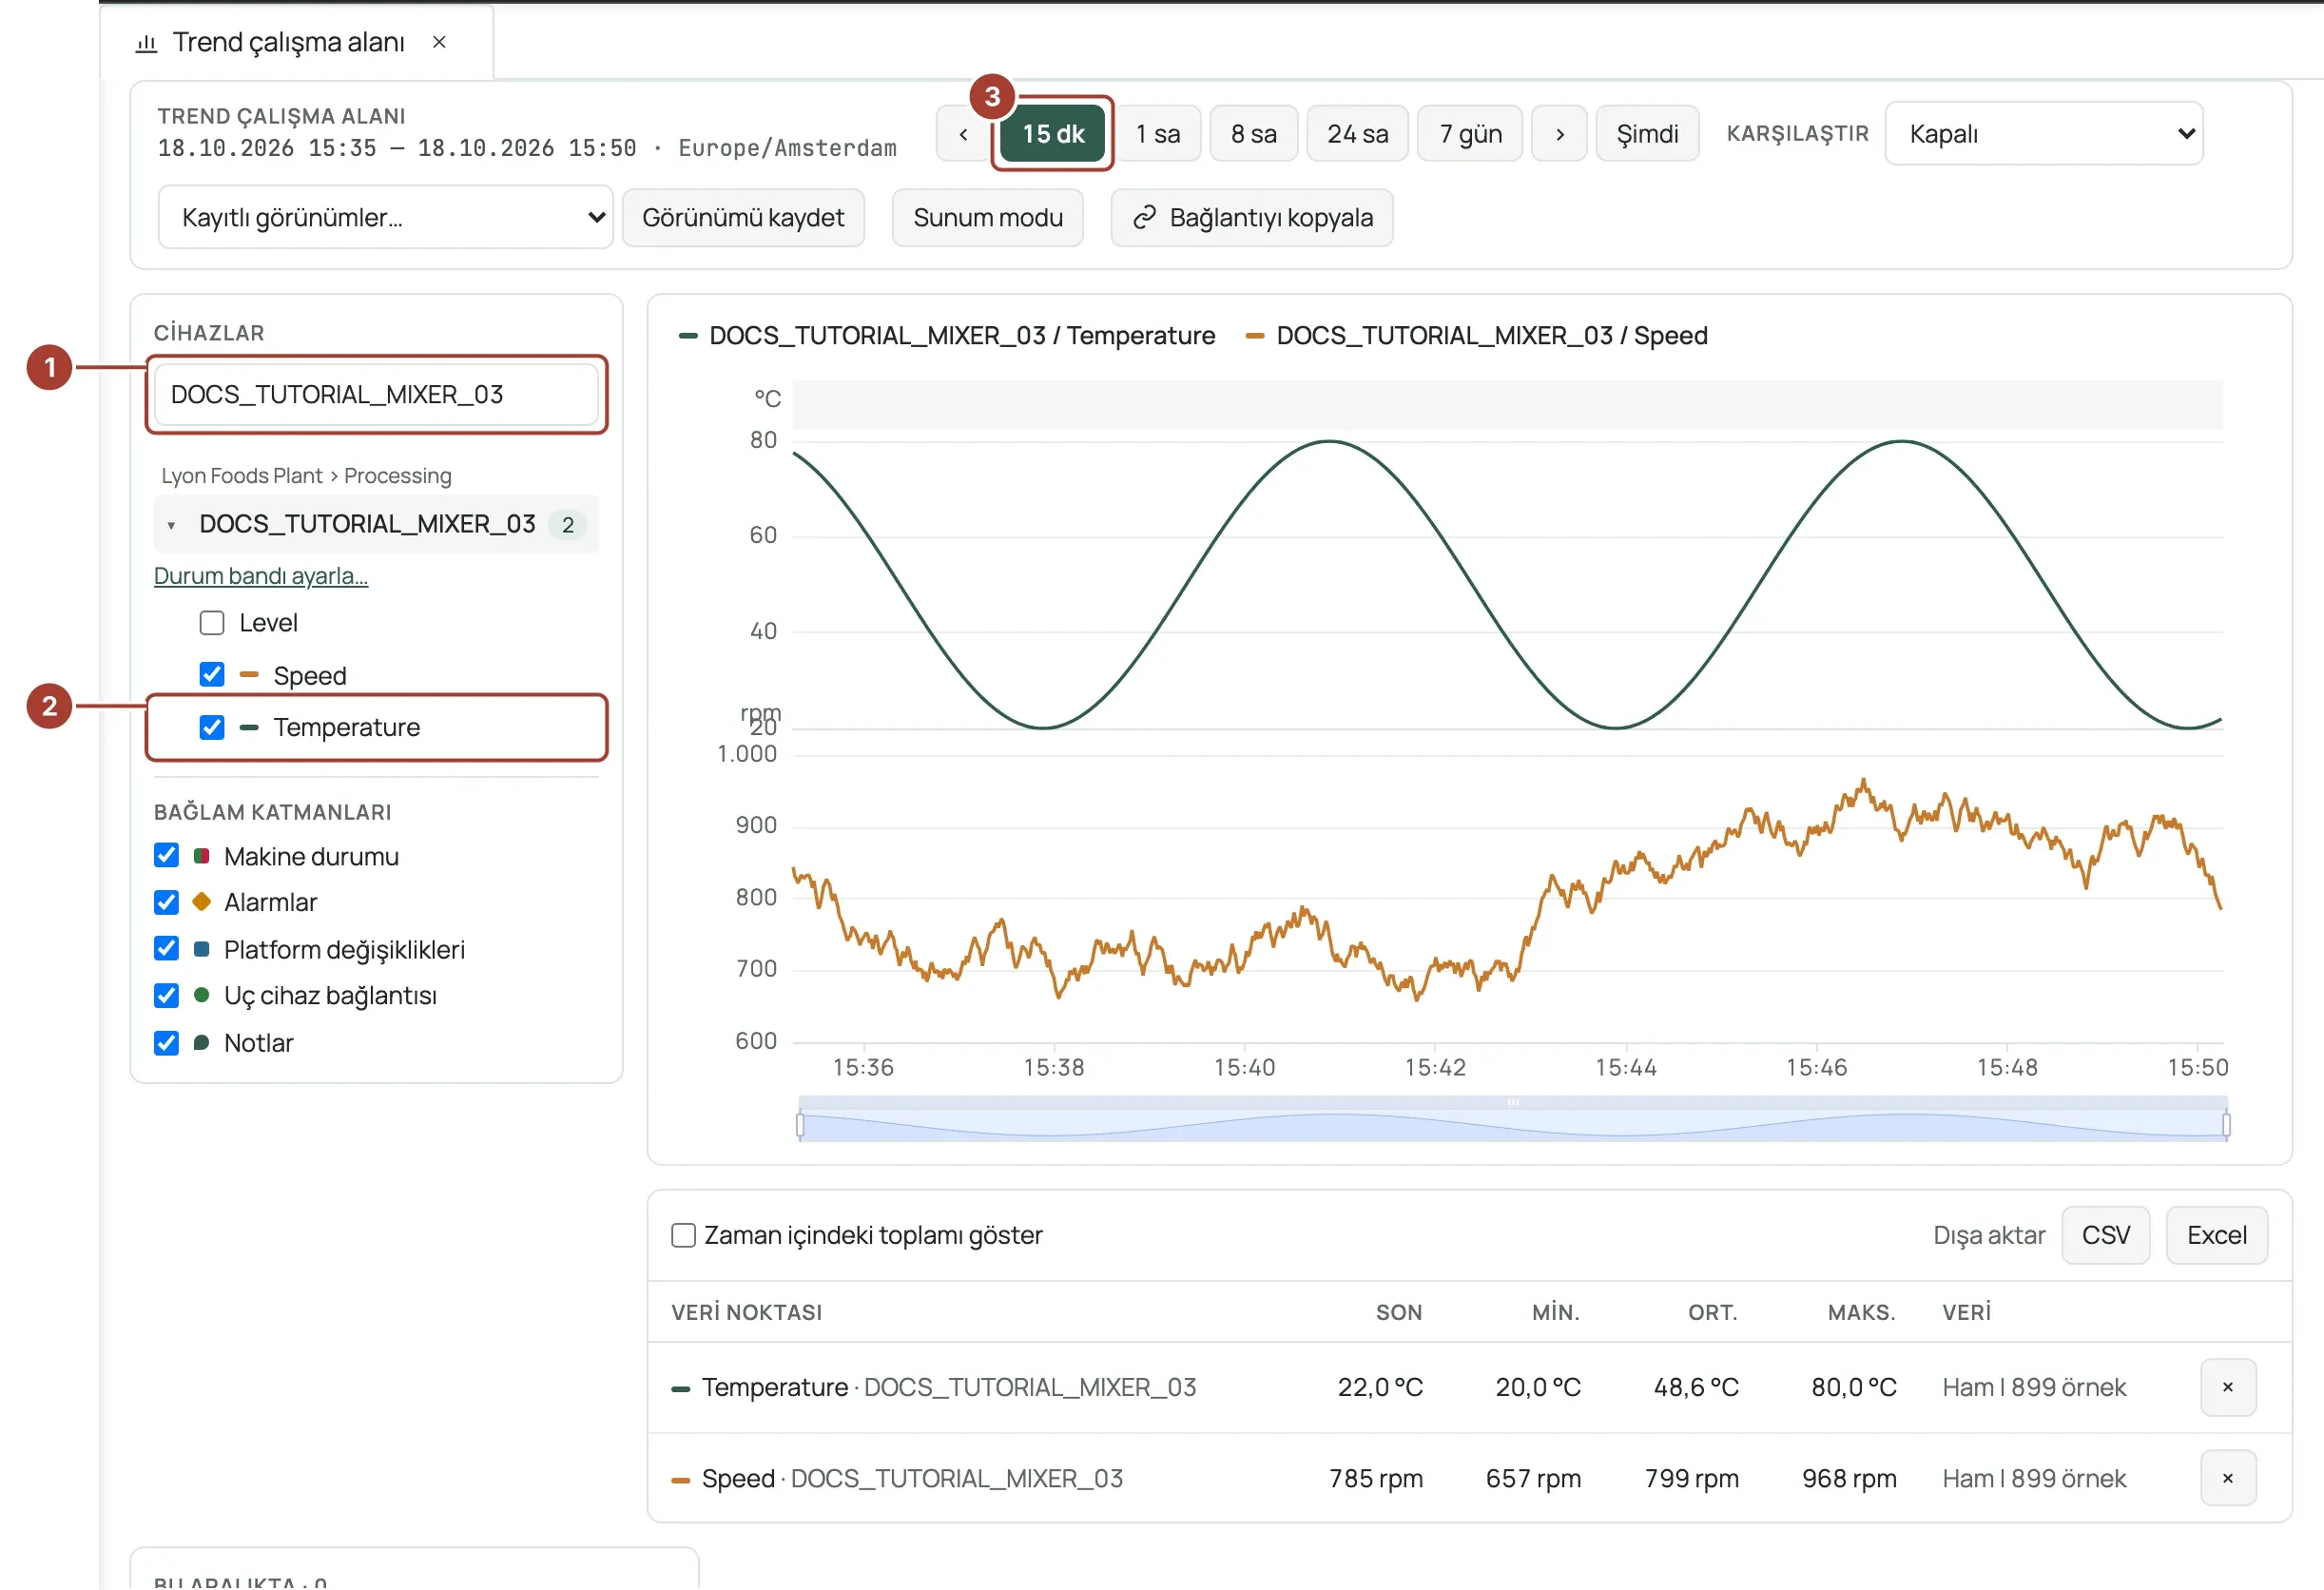Click the Alarmlar orange diamond icon

201,903
